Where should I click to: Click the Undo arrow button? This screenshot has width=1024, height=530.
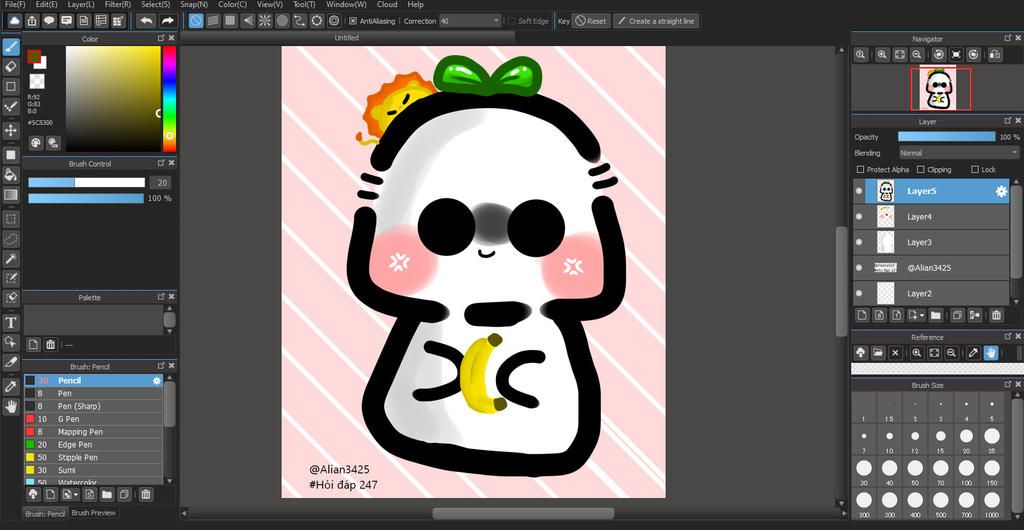[146, 21]
